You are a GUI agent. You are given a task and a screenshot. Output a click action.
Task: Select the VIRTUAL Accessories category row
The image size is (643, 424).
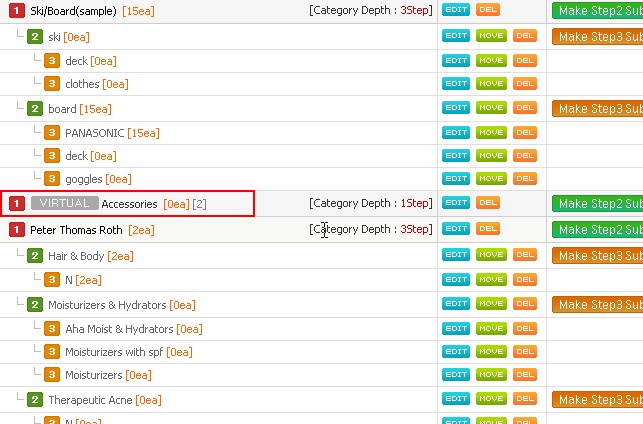pyautogui.click(x=128, y=204)
